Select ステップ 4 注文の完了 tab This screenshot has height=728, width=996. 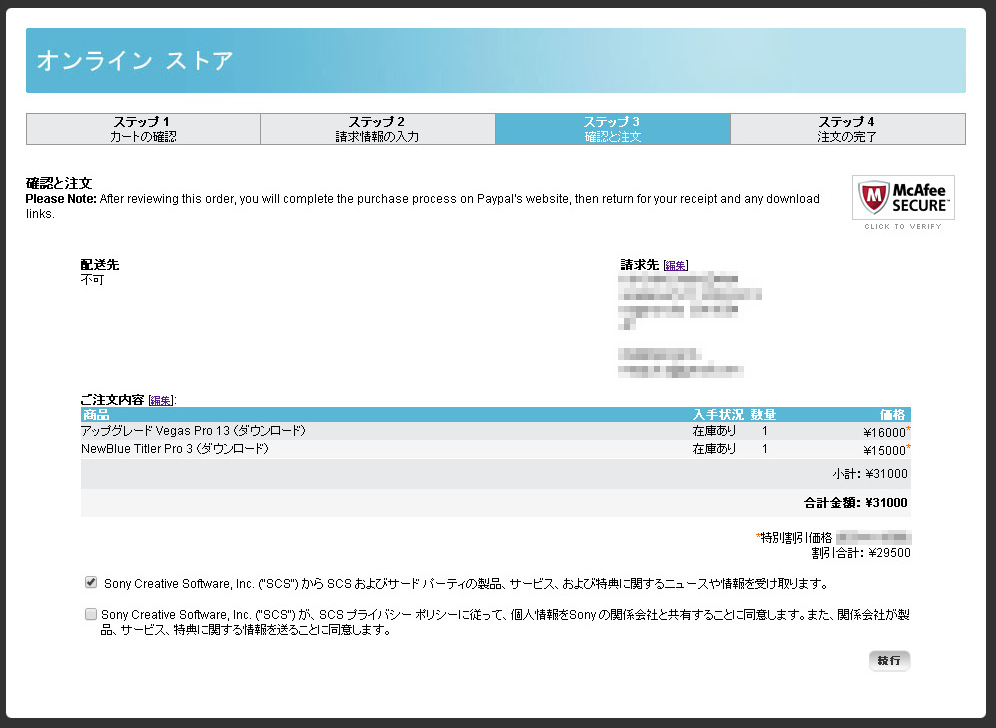pos(848,129)
